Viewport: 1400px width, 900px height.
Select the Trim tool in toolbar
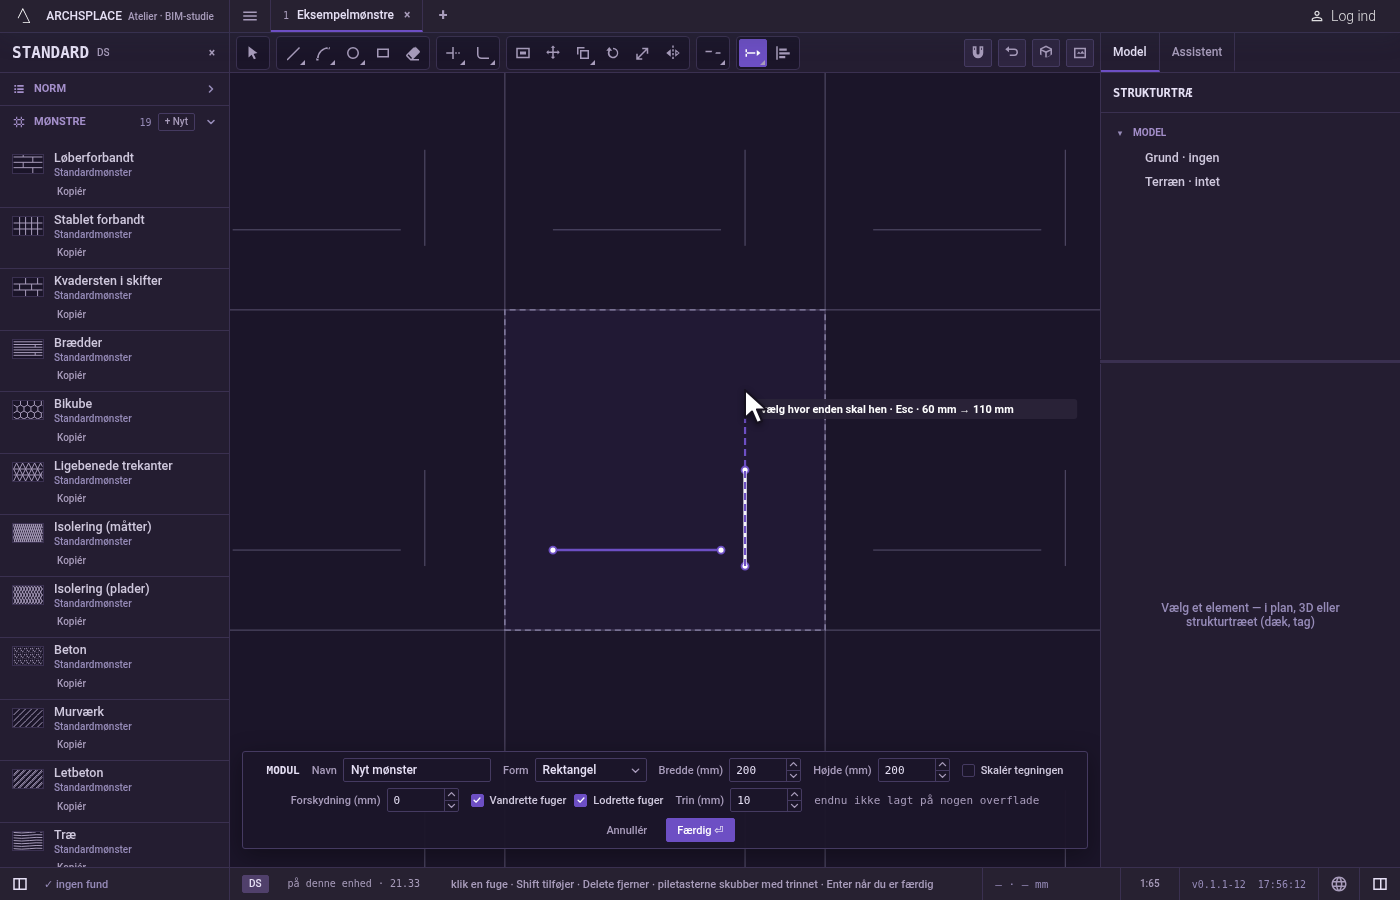point(453,53)
